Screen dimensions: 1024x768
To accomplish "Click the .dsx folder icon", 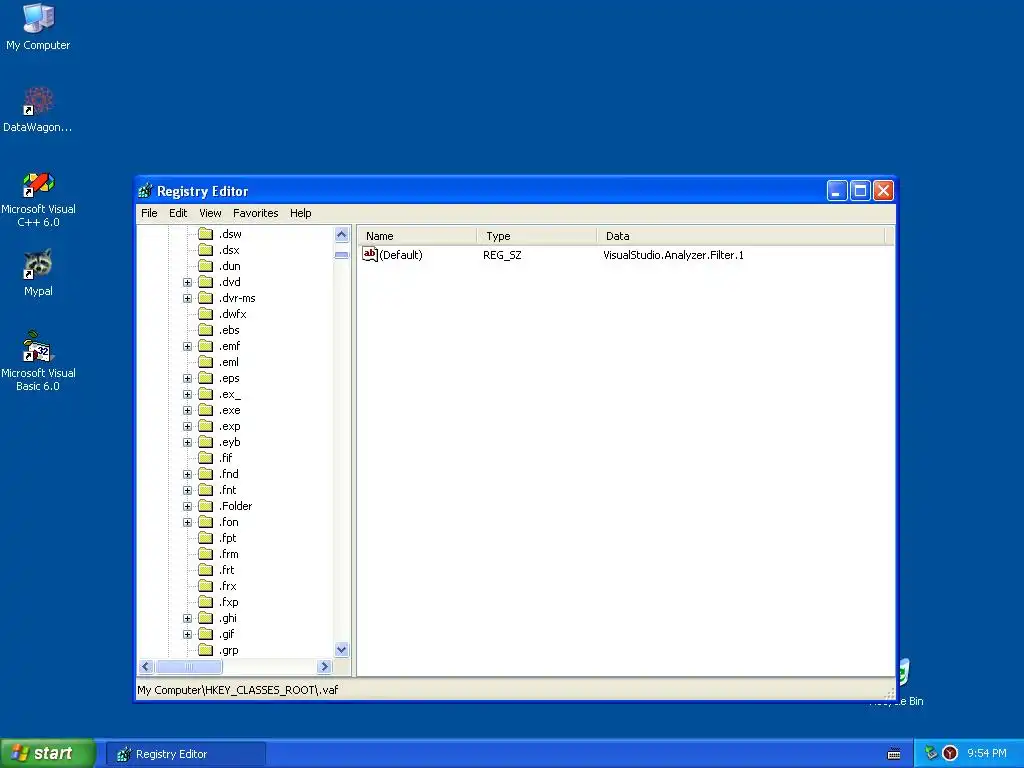I will pos(206,250).
